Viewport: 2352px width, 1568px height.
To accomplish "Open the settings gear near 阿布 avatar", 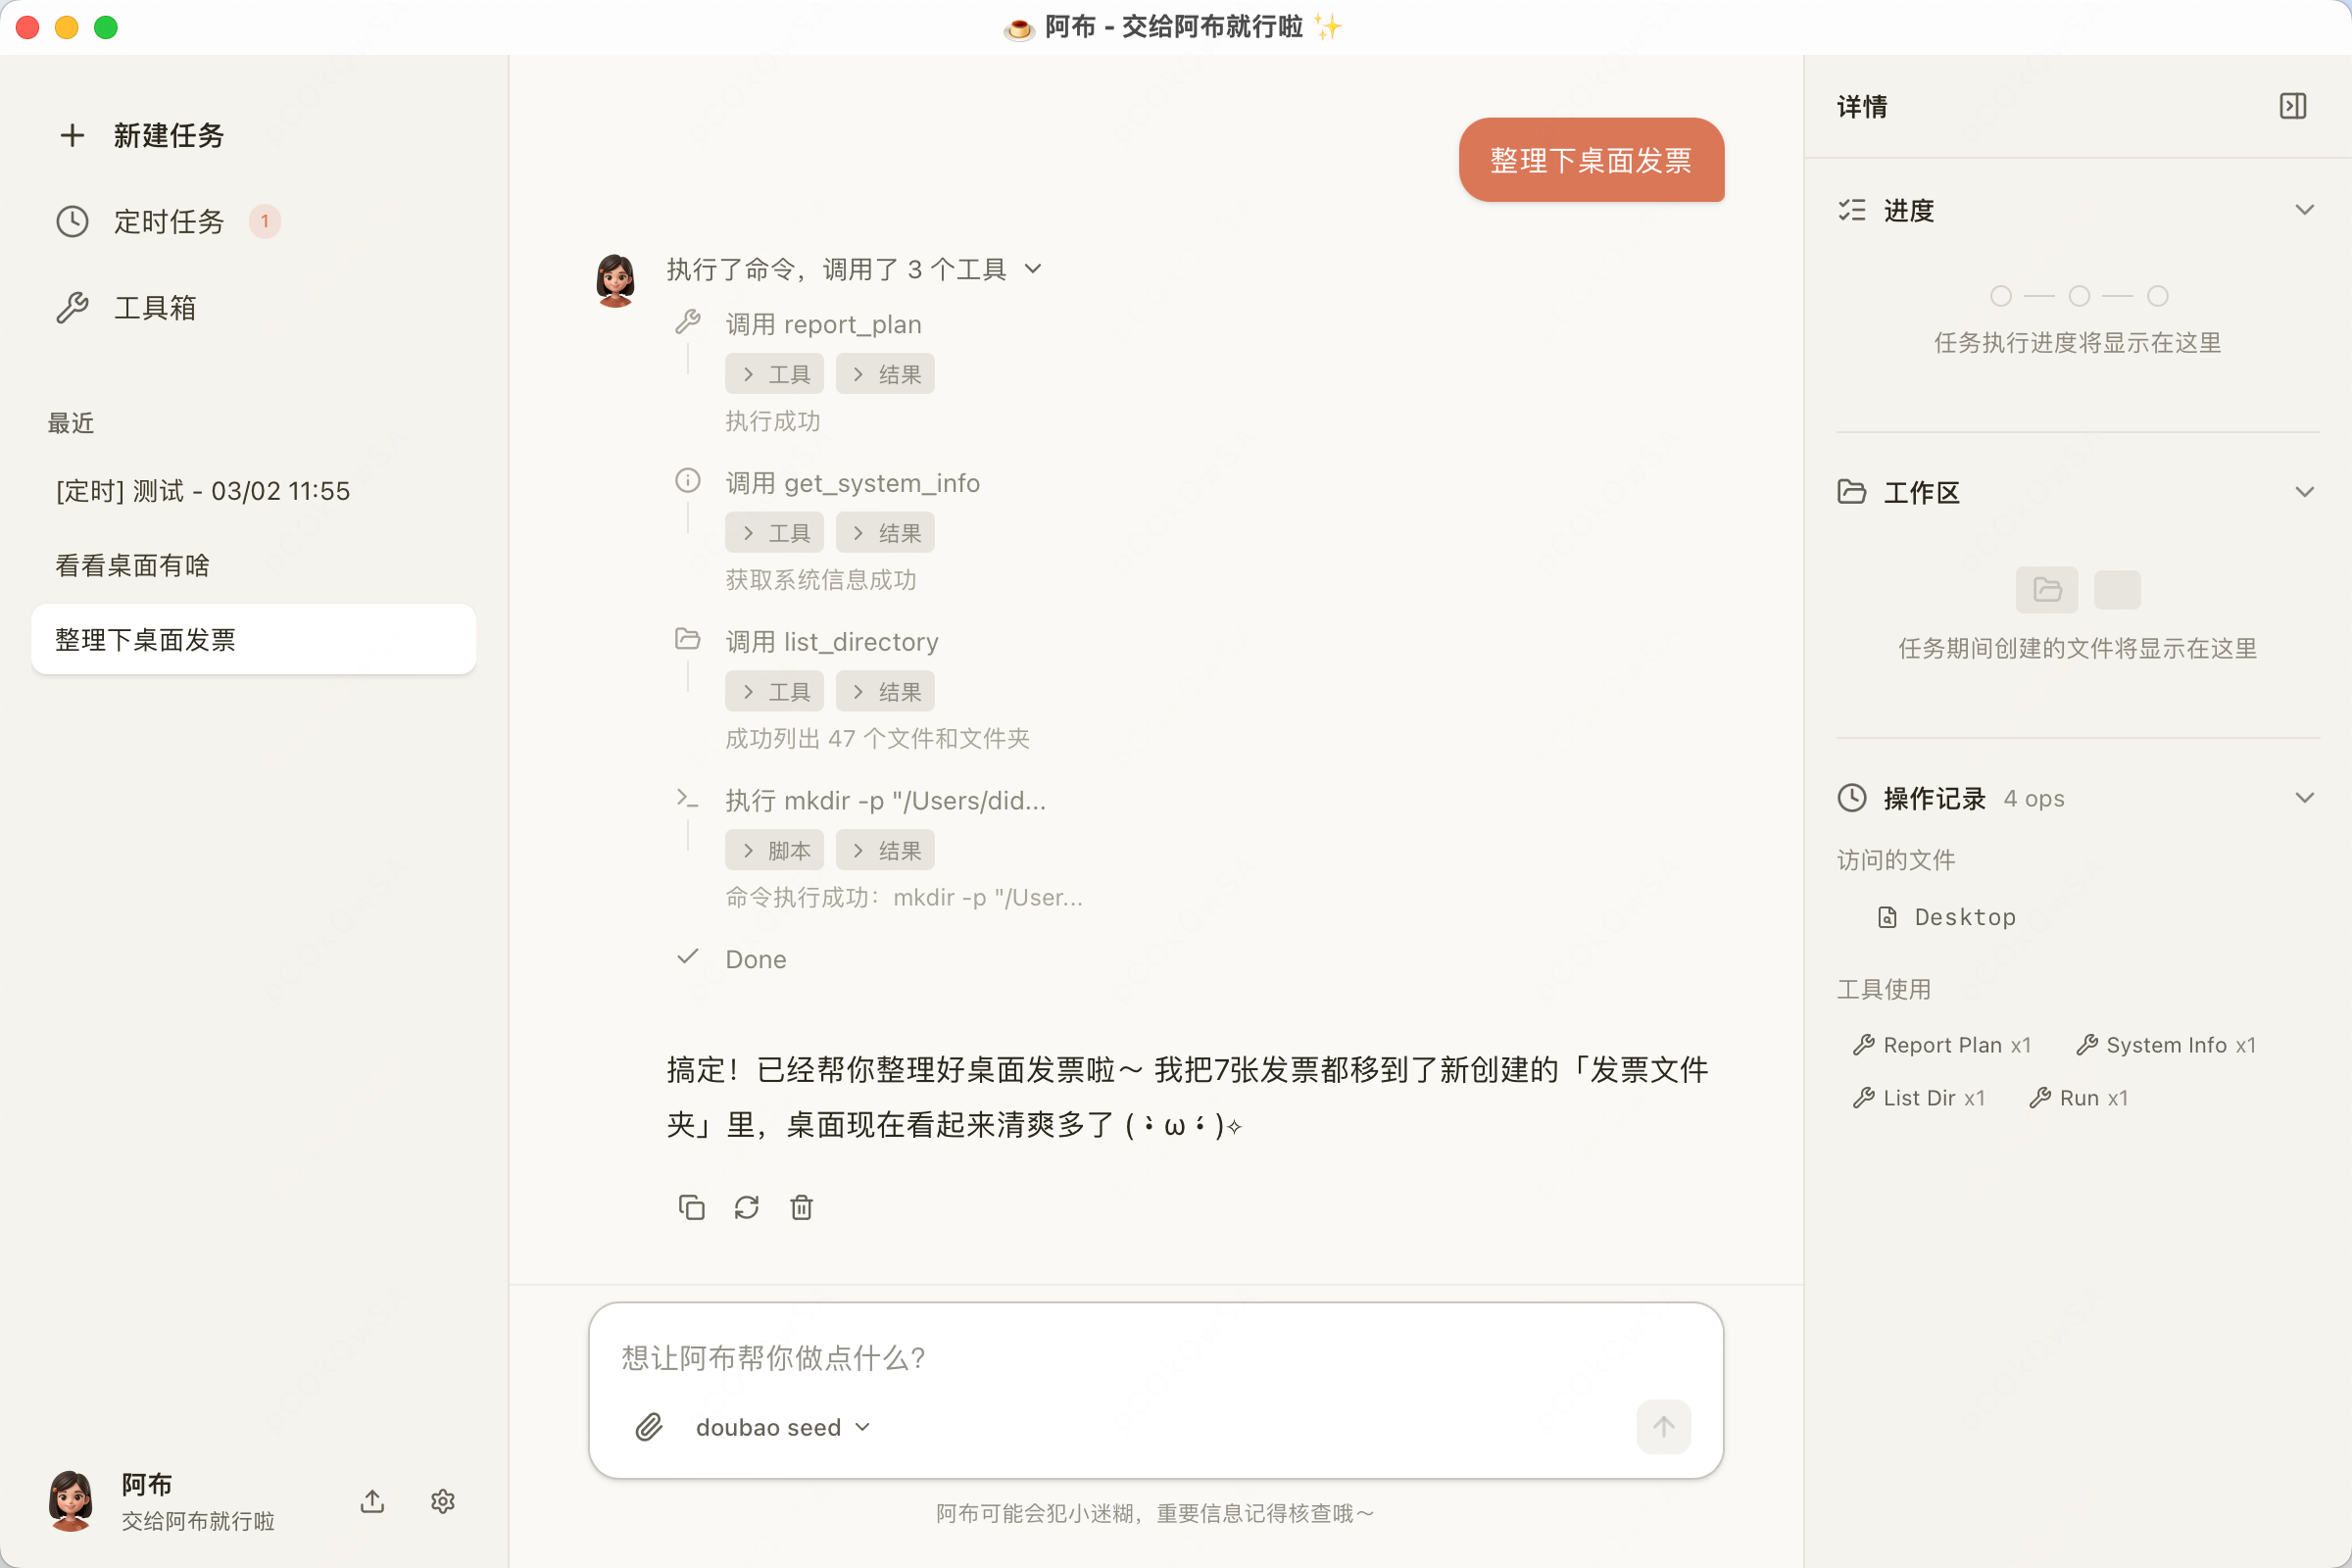I will point(443,1501).
